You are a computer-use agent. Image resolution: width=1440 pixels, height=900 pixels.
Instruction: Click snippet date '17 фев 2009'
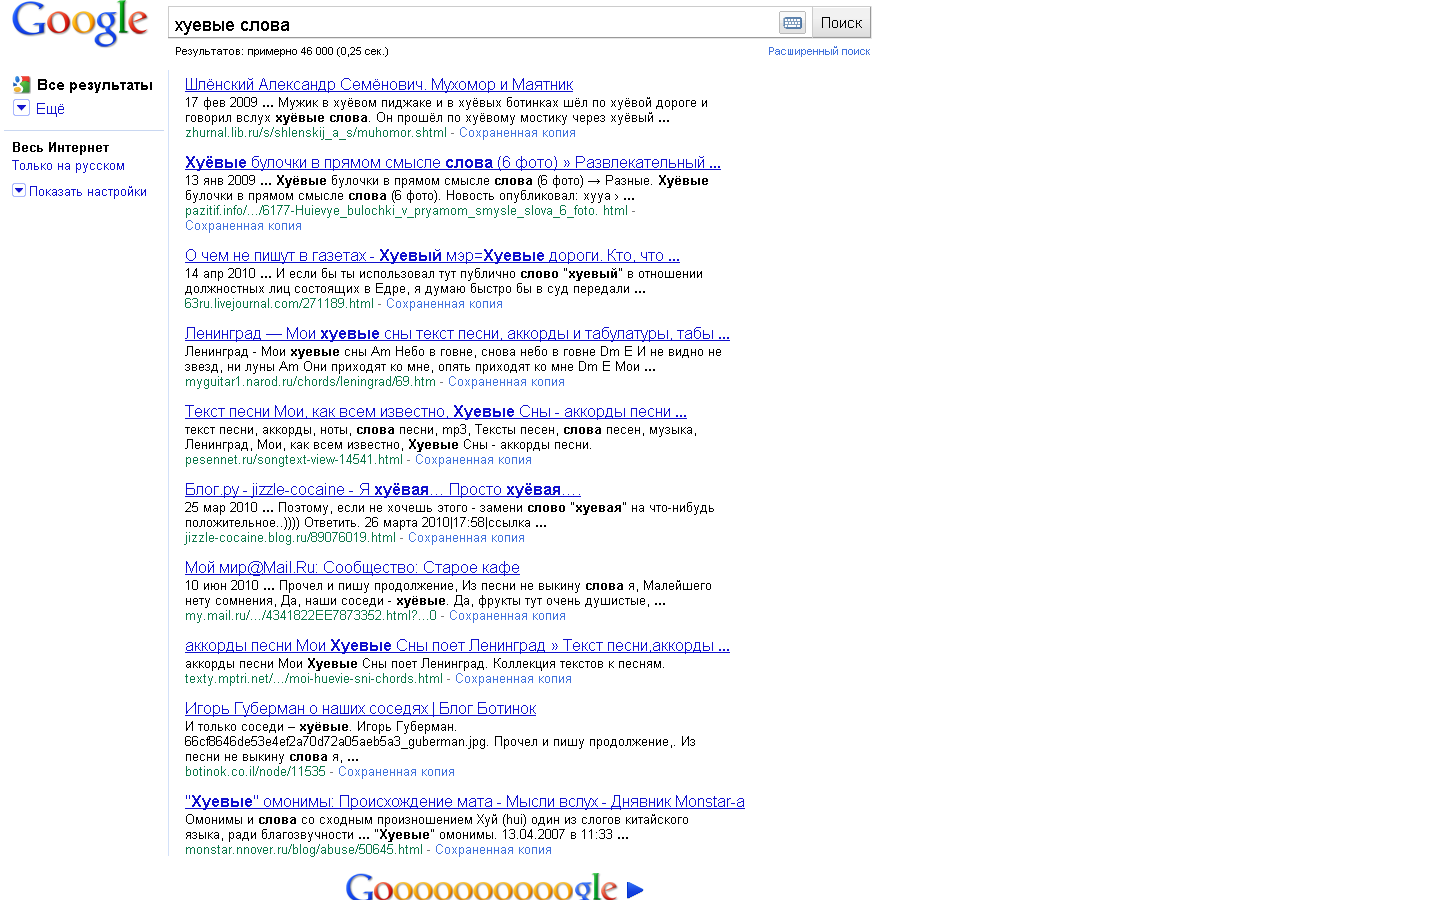pos(221,102)
